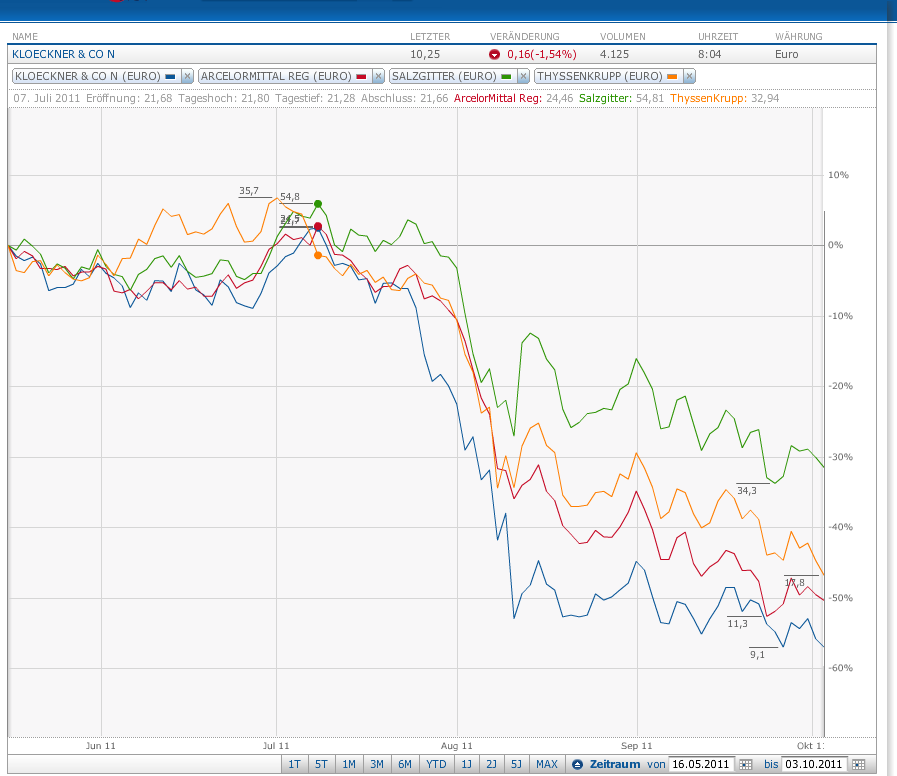Click the VOLUMEN column header
The width and height of the screenshot is (897, 776).
pyautogui.click(x=622, y=37)
